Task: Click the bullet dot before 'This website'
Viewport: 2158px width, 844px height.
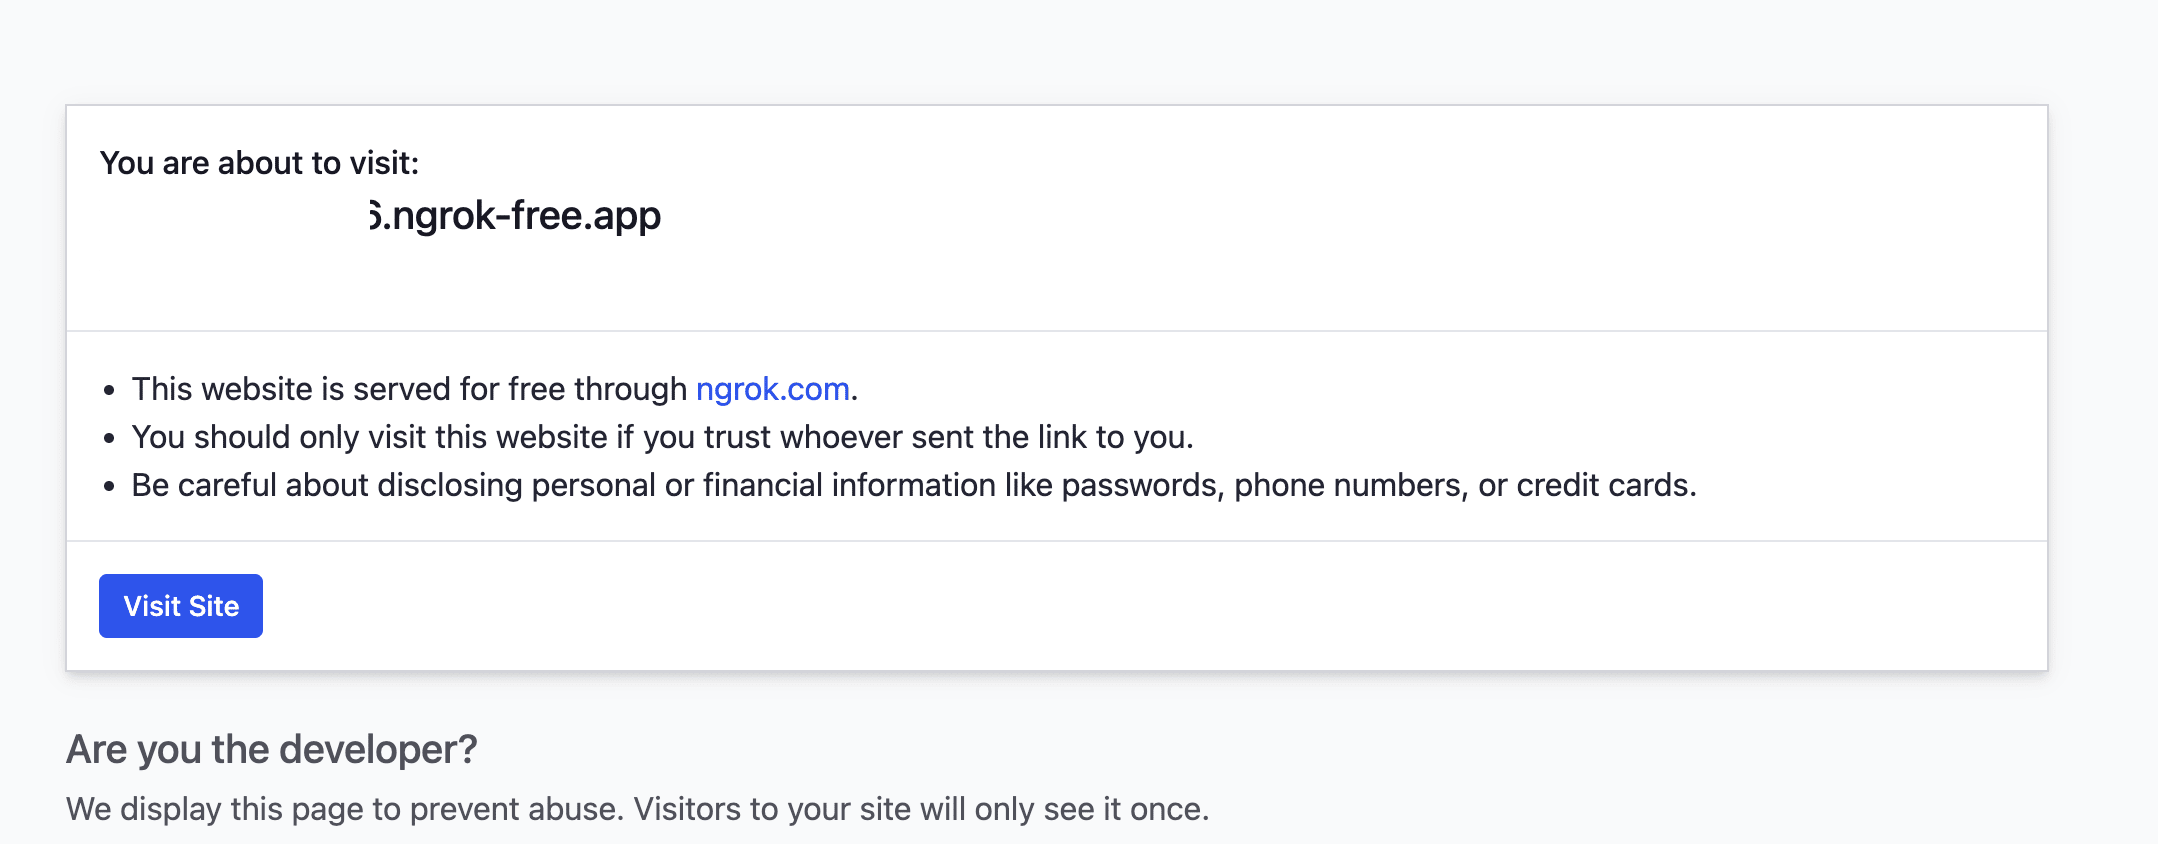Action: [x=109, y=390]
